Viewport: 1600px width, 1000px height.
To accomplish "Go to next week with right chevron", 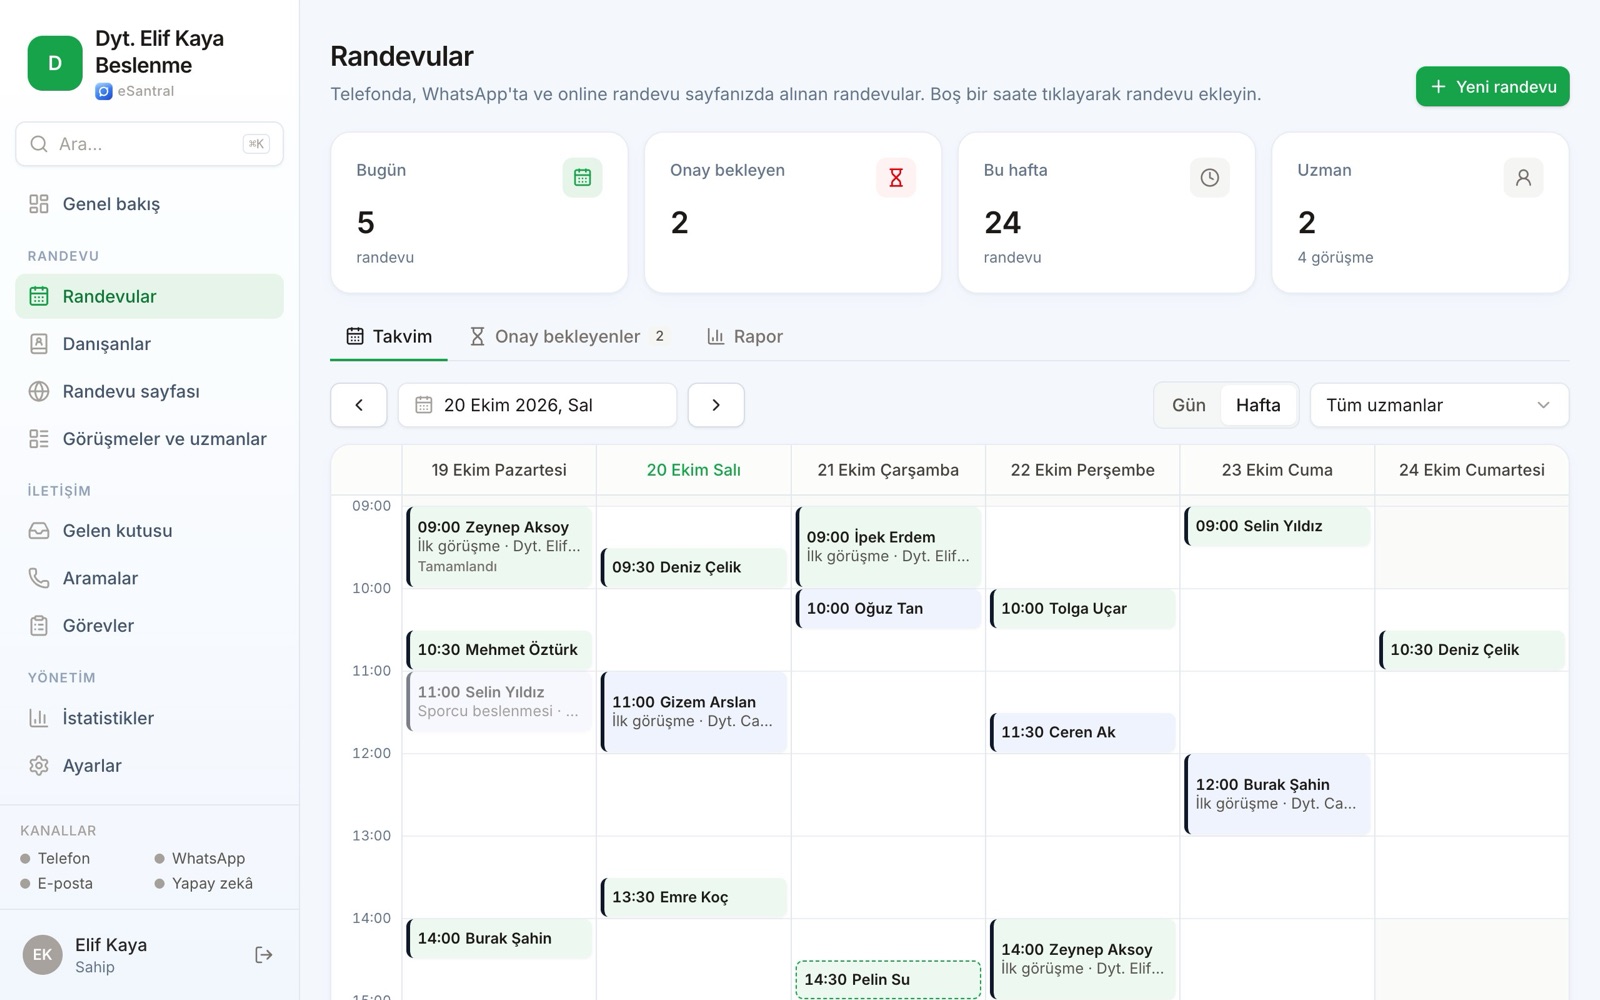I will click(716, 405).
